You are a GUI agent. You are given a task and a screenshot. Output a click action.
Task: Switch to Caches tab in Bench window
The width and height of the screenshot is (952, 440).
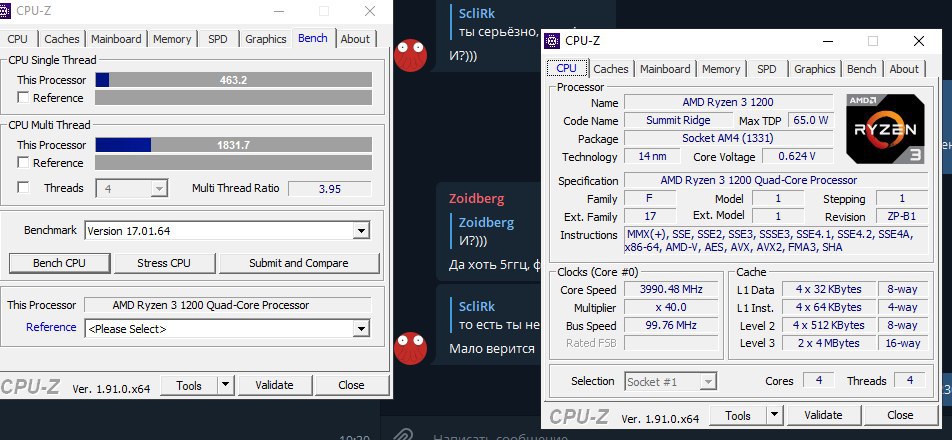tap(61, 39)
